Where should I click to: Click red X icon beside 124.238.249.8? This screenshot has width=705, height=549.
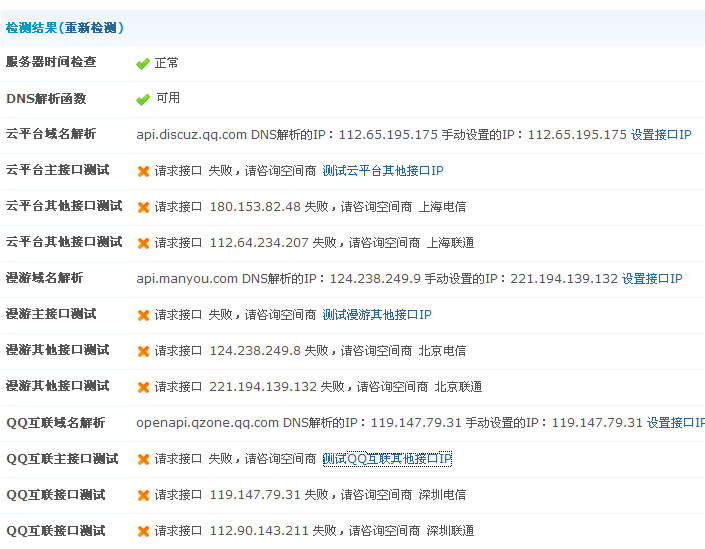tap(143, 351)
